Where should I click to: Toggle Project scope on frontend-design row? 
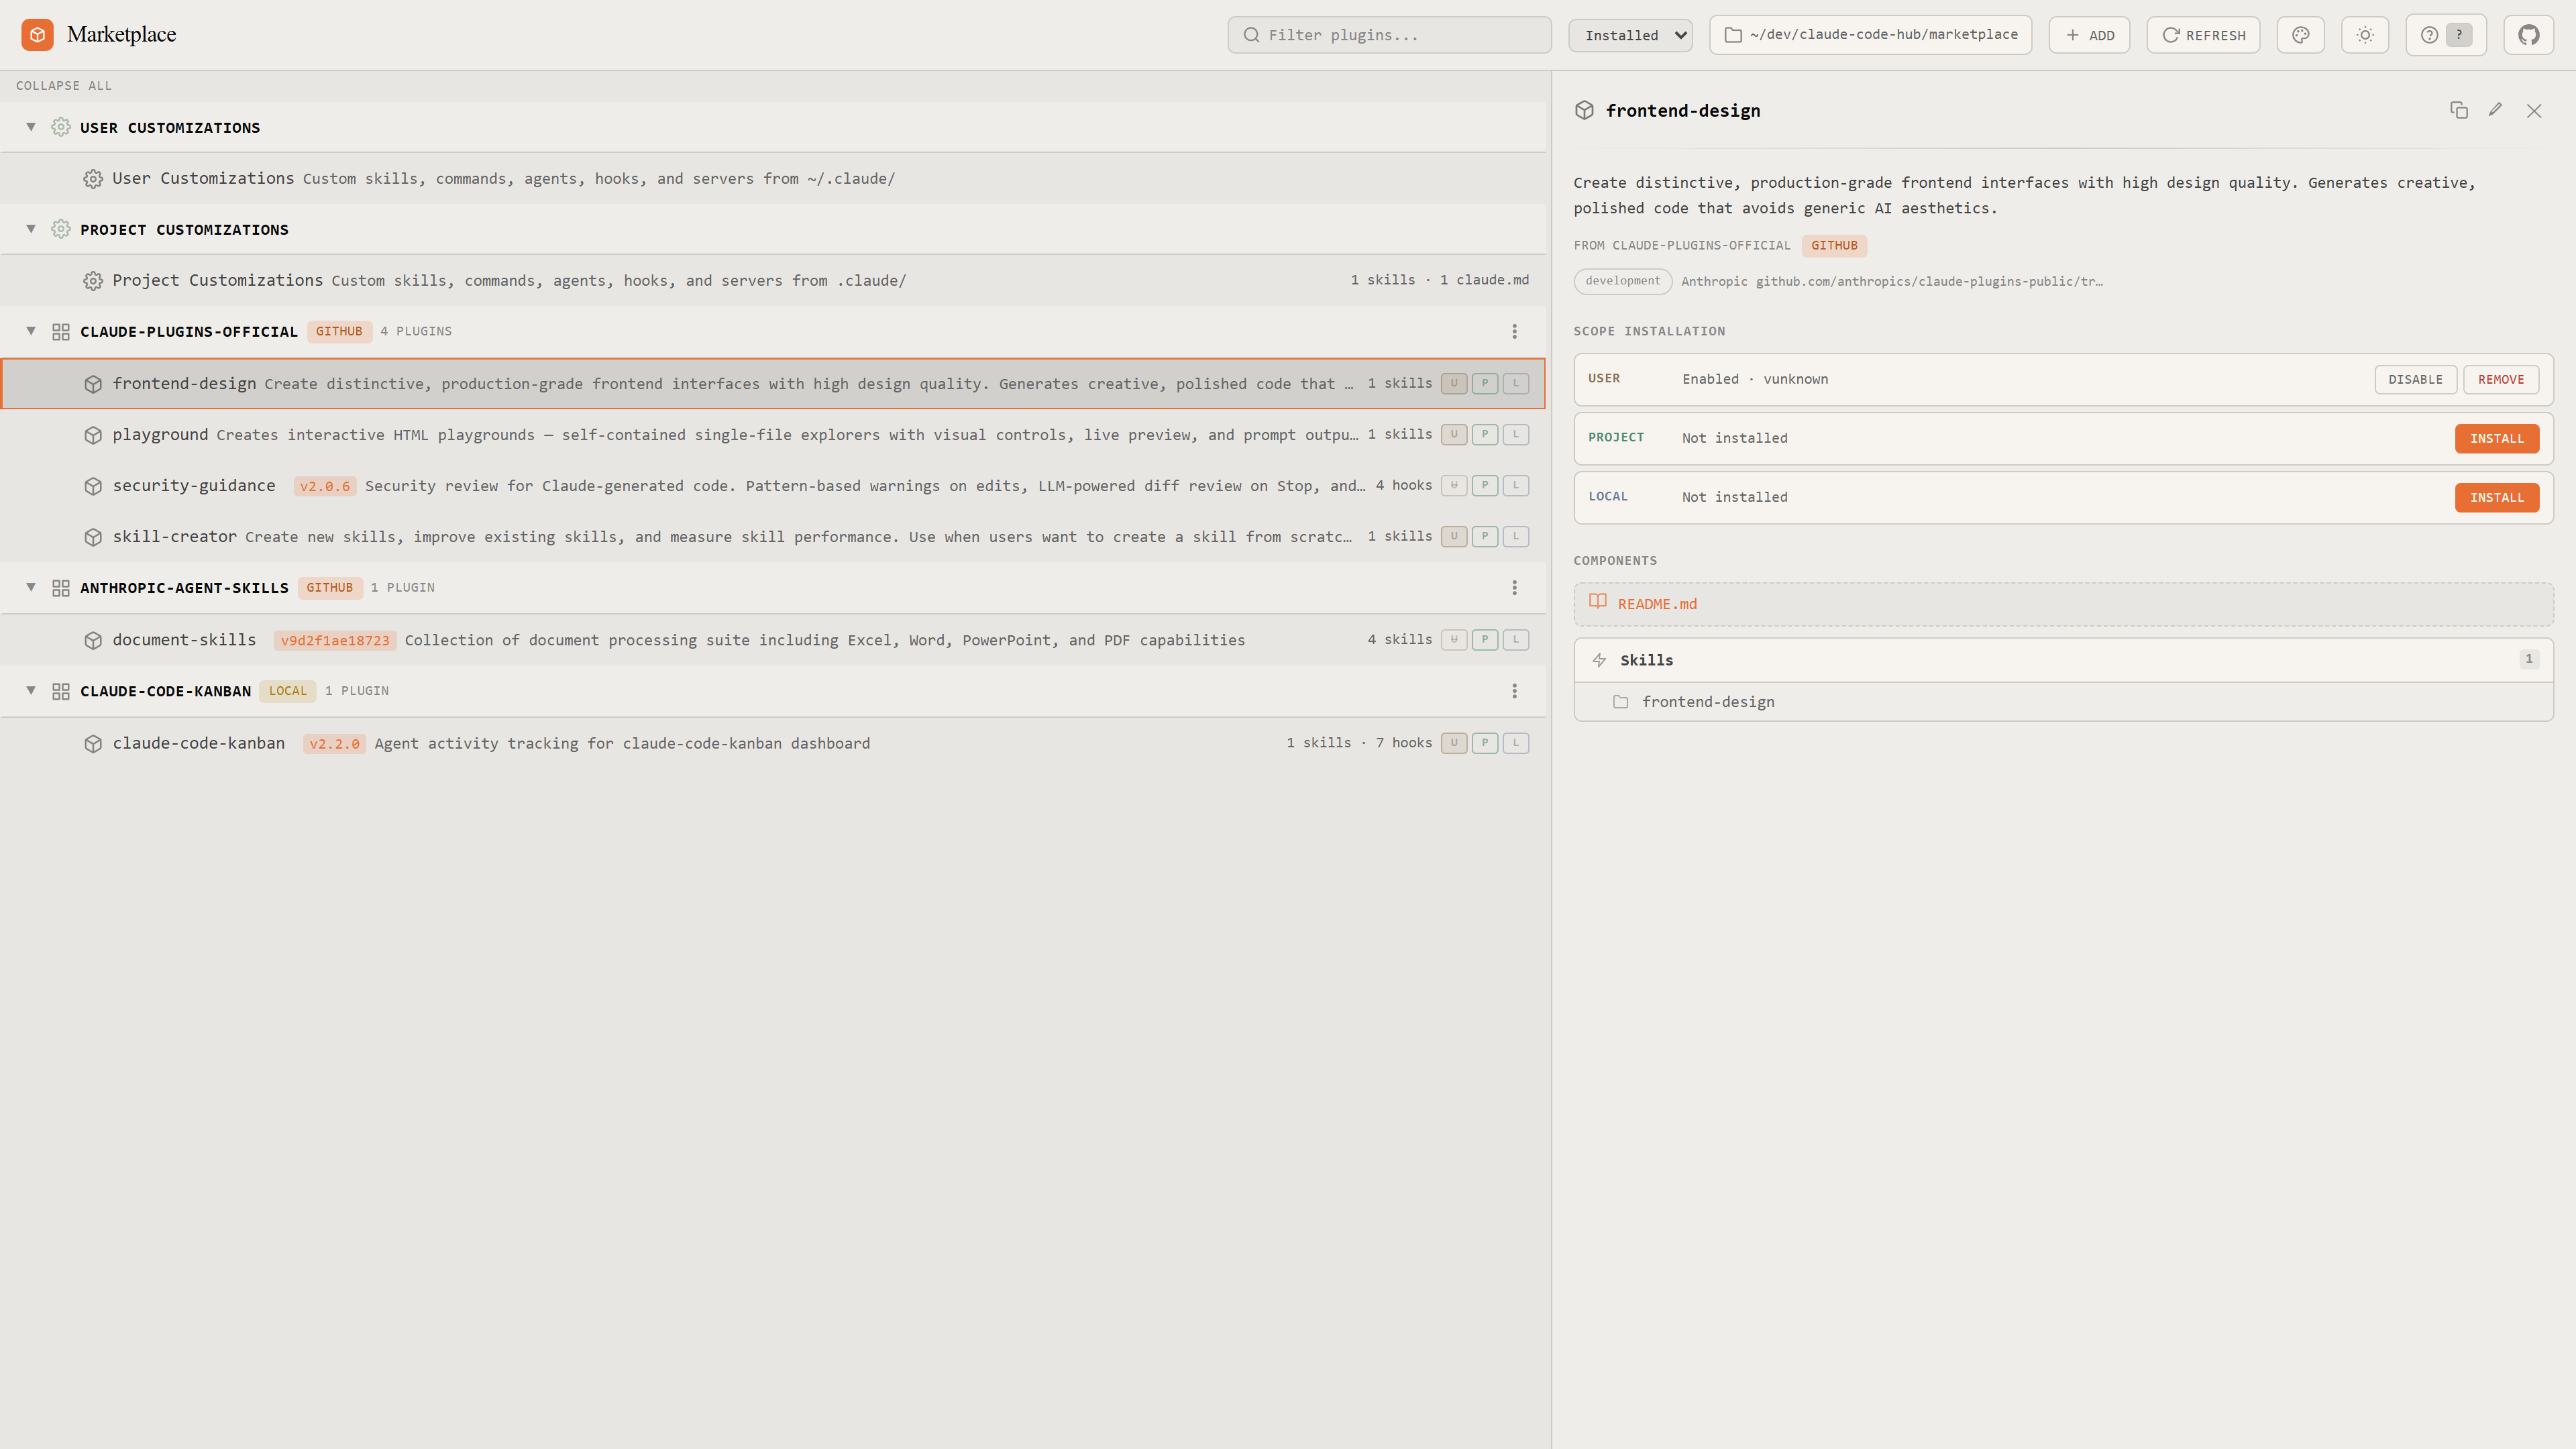click(1485, 383)
